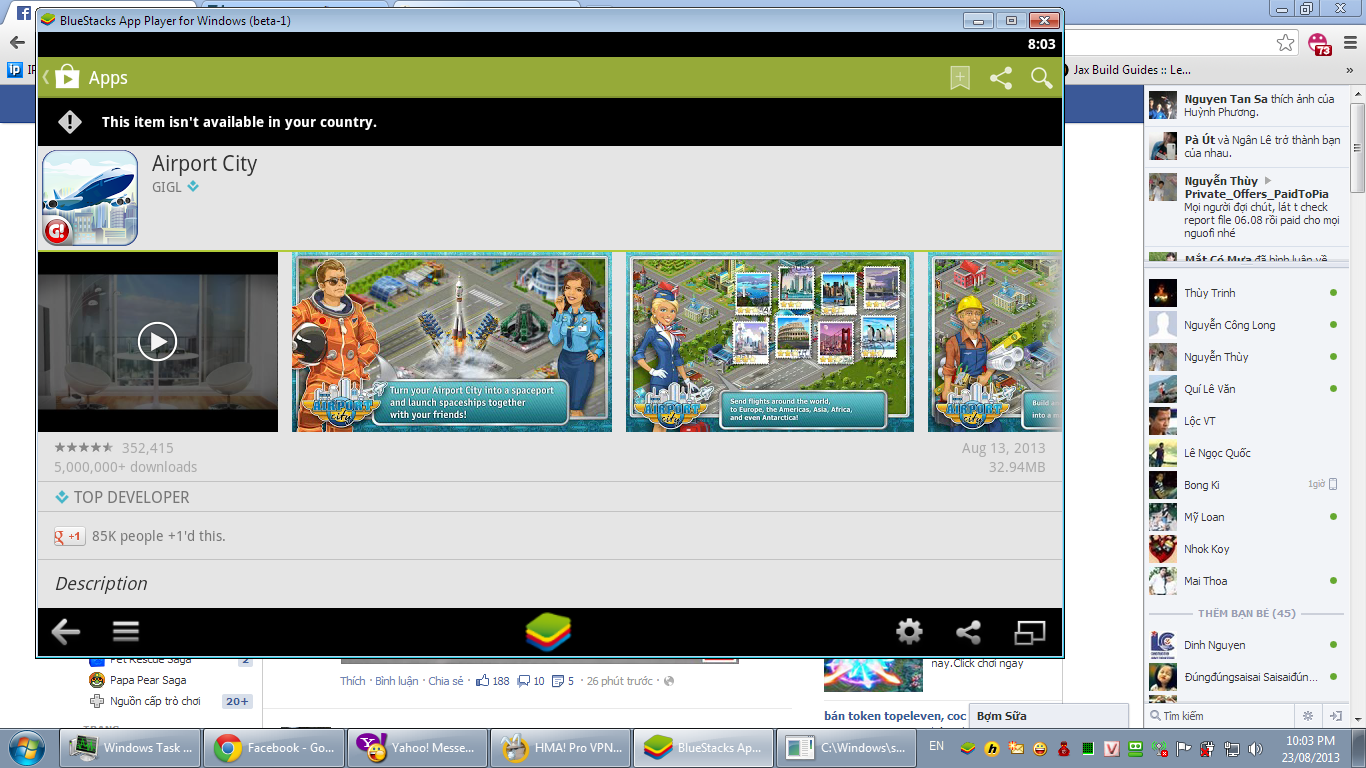1366x768 pixels.
Task: Click the Tìm kiếm chat search field
Action: pyautogui.click(x=1220, y=716)
